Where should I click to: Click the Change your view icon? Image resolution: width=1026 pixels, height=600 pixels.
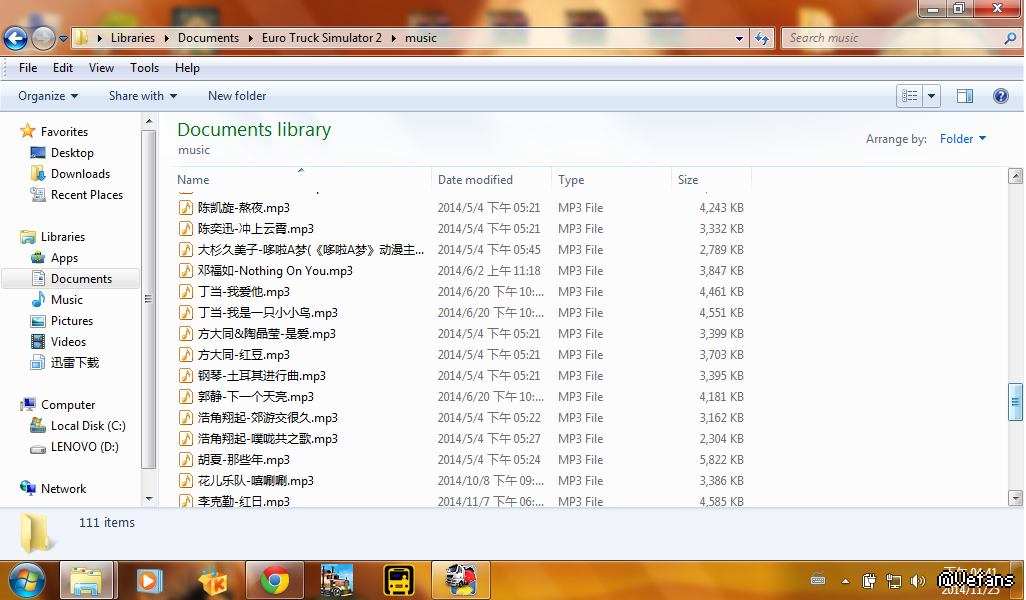pyautogui.click(x=910, y=96)
